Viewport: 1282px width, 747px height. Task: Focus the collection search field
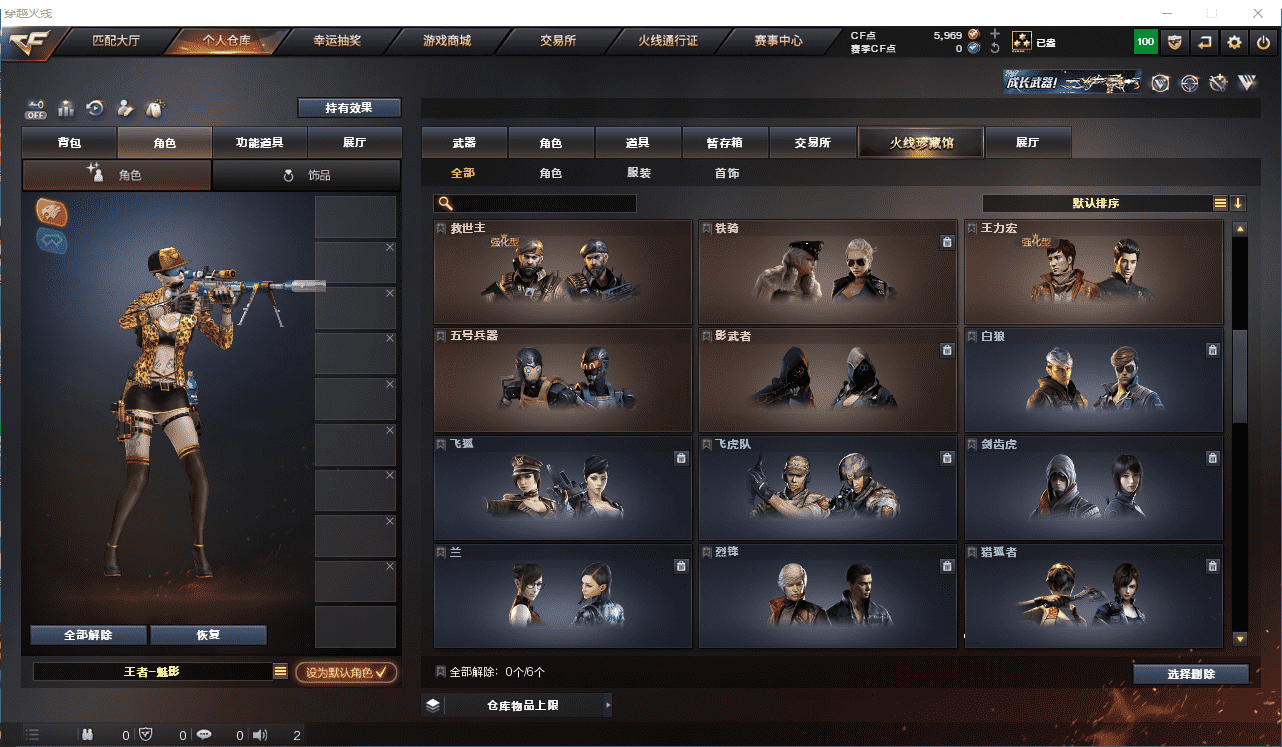(535, 203)
